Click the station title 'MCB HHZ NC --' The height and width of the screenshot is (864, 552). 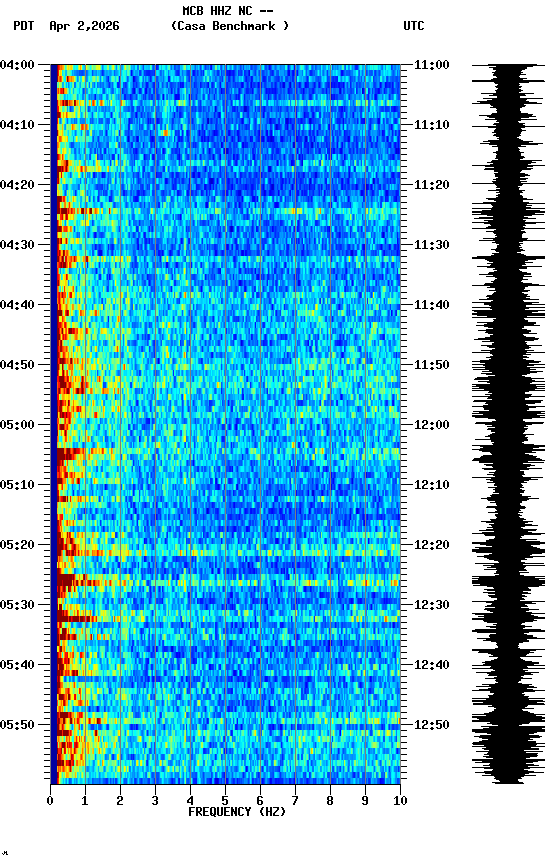[x=228, y=11]
